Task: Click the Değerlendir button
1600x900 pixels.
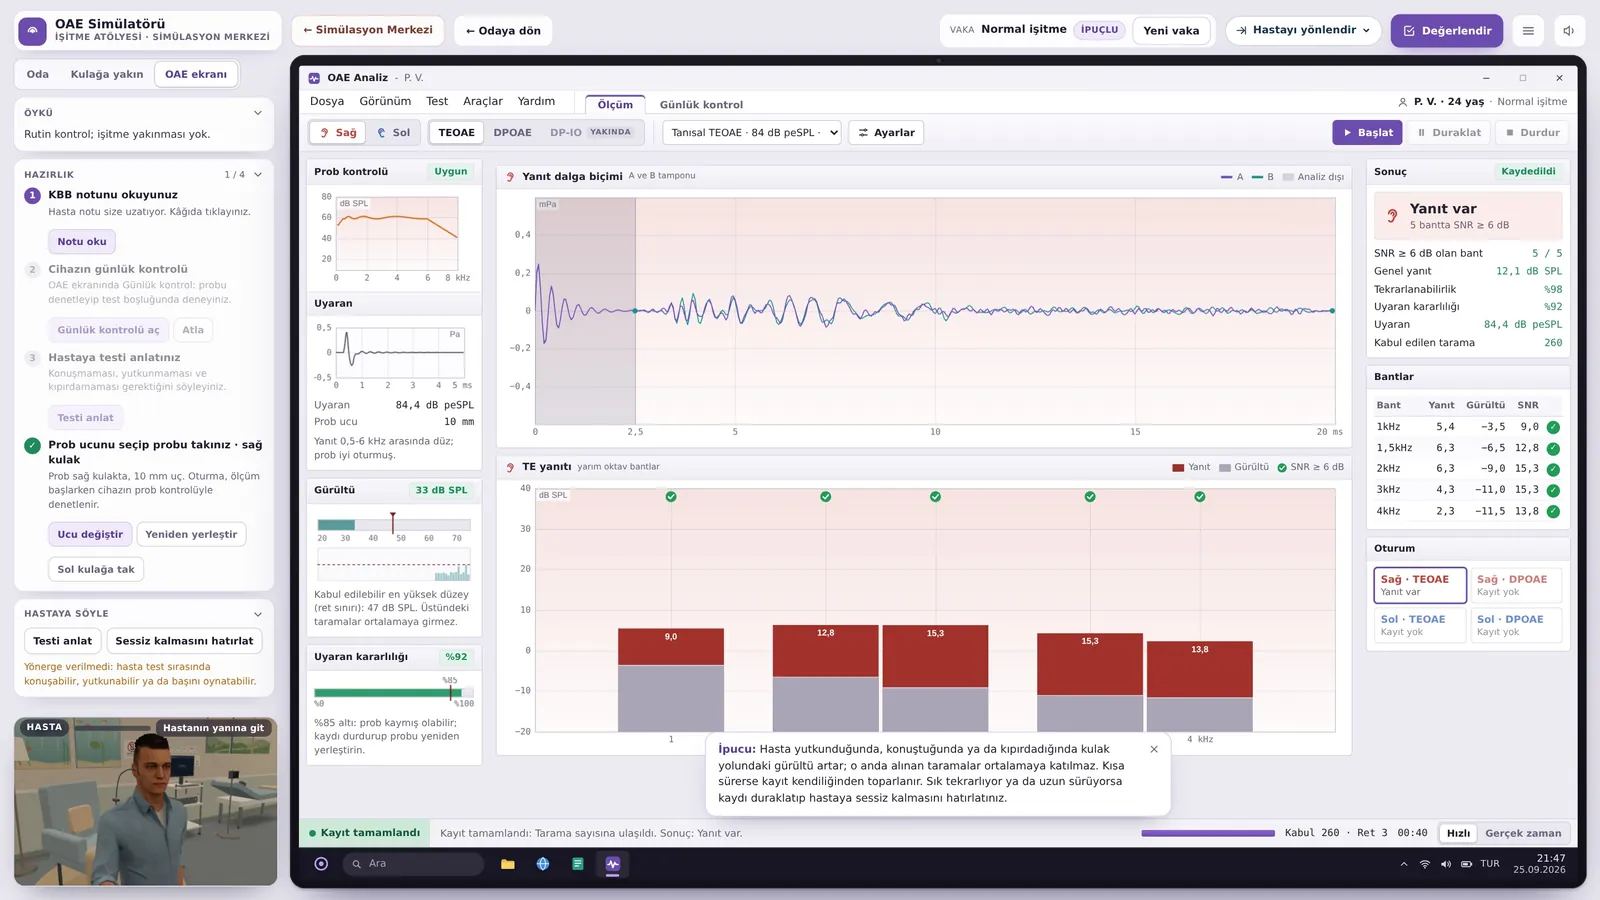Action: [1447, 31]
